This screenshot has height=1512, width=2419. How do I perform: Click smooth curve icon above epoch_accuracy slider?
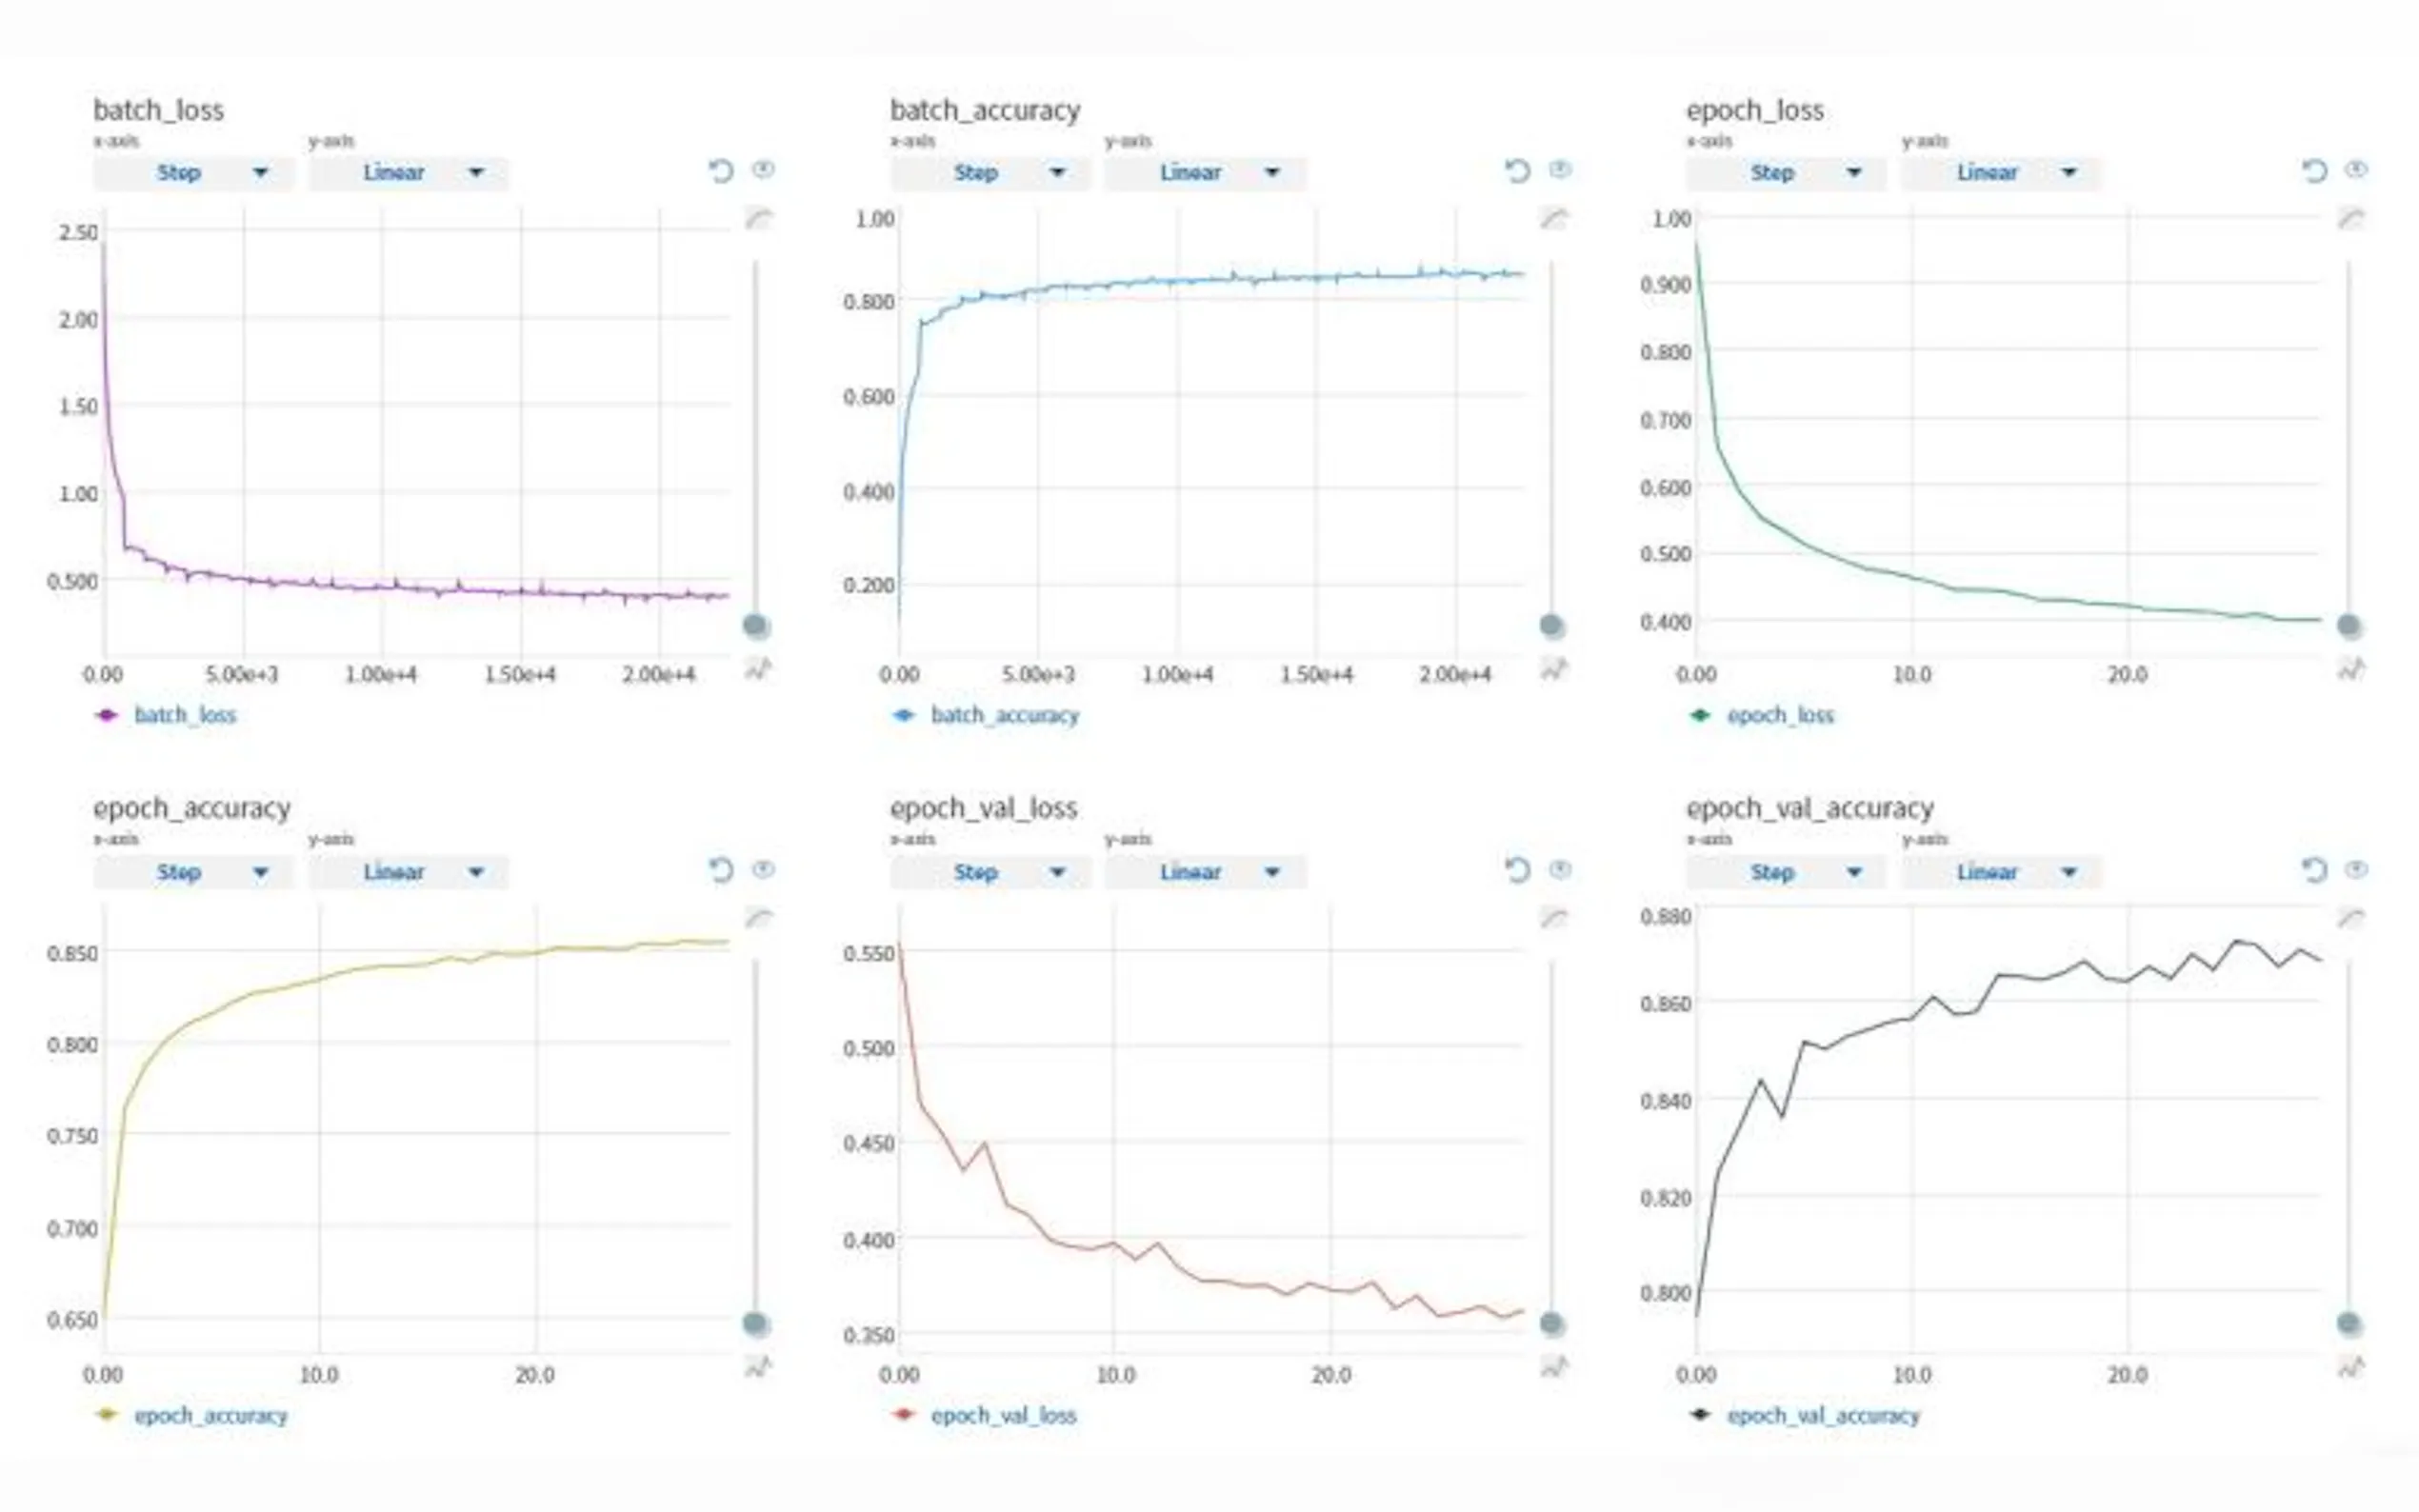tap(758, 917)
